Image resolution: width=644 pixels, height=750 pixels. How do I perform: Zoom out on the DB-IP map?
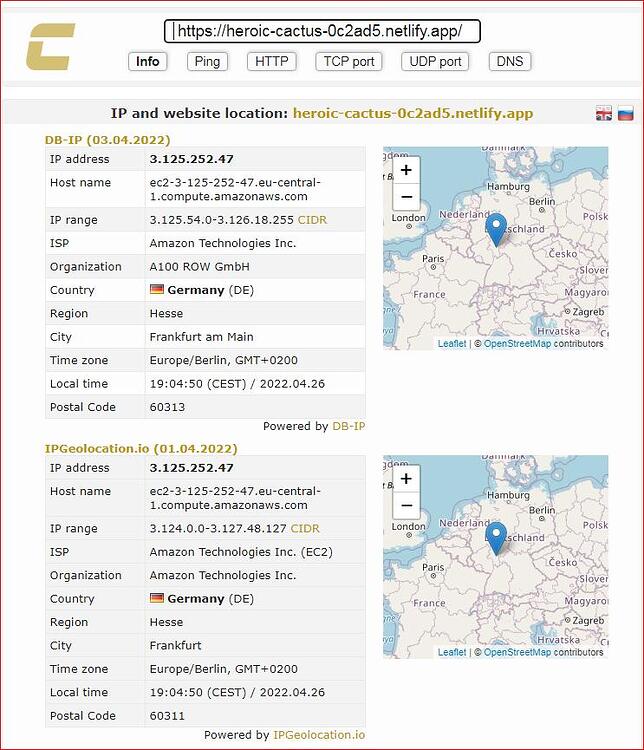coord(406,197)
